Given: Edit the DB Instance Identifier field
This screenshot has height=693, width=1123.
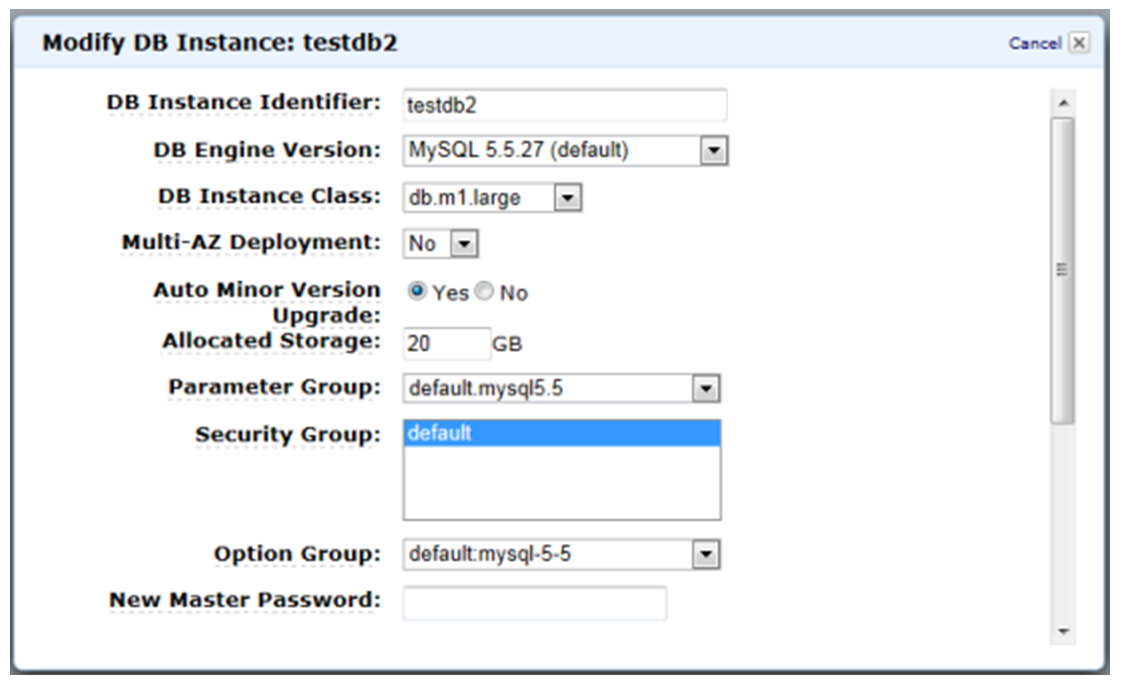Looking at the screenshot, I should pyautogui.click(x=565, y=105).
